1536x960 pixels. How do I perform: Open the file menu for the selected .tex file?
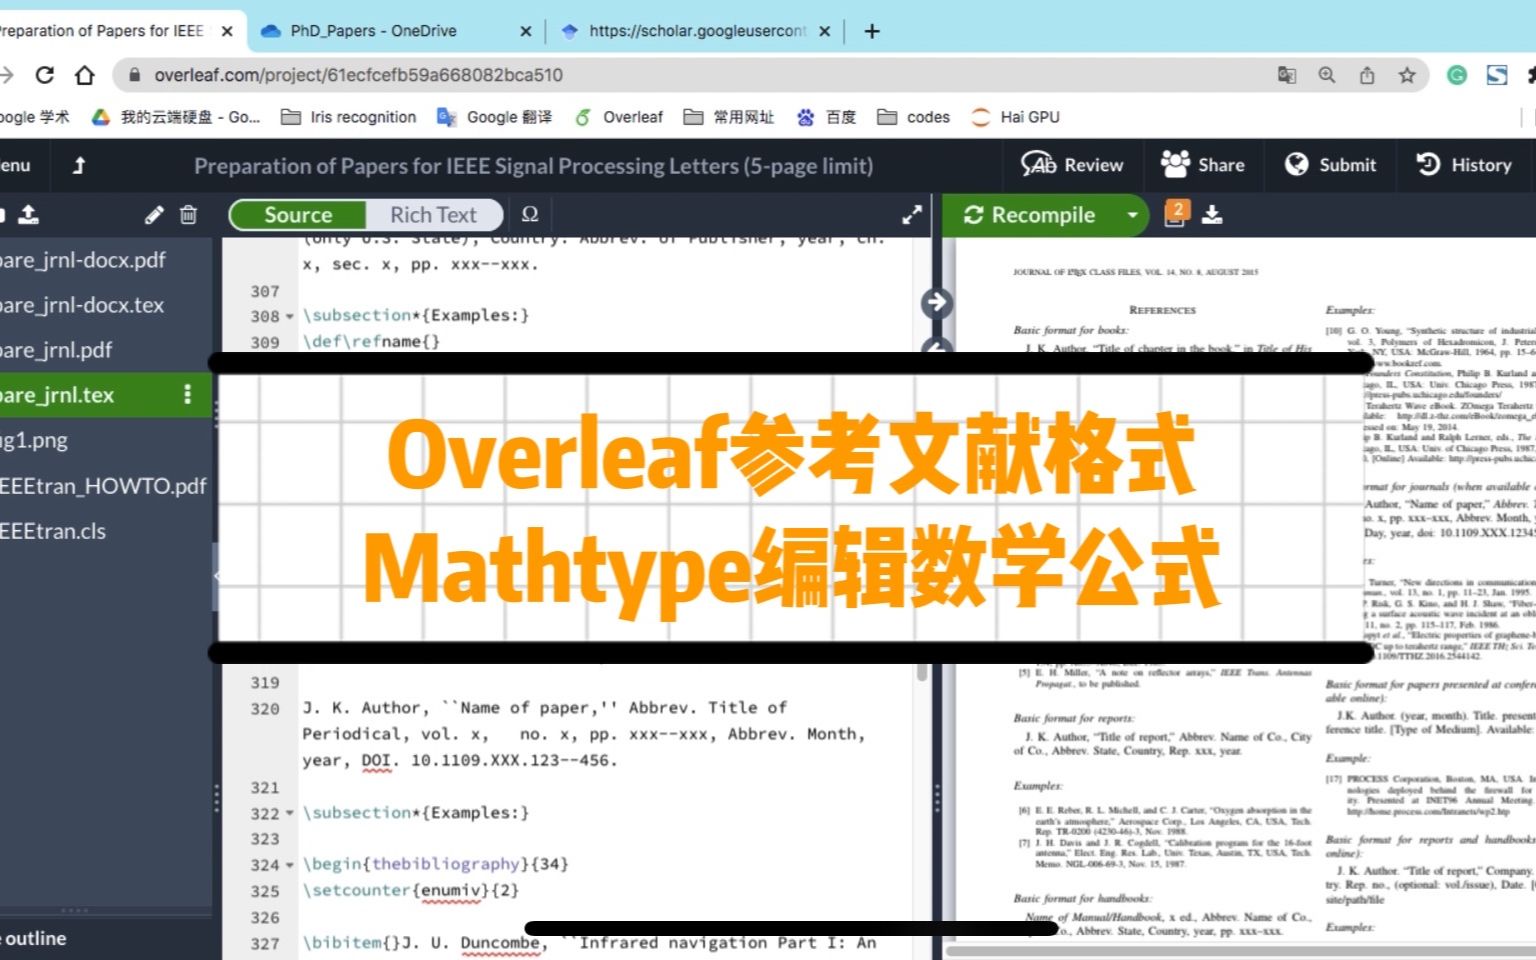pos(187,395)
